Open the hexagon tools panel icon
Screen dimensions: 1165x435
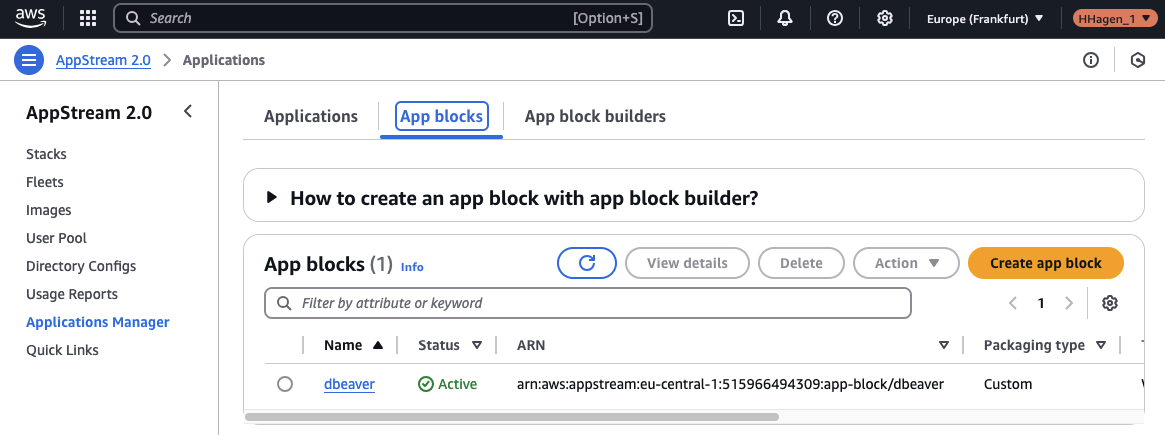point(1138,60)
